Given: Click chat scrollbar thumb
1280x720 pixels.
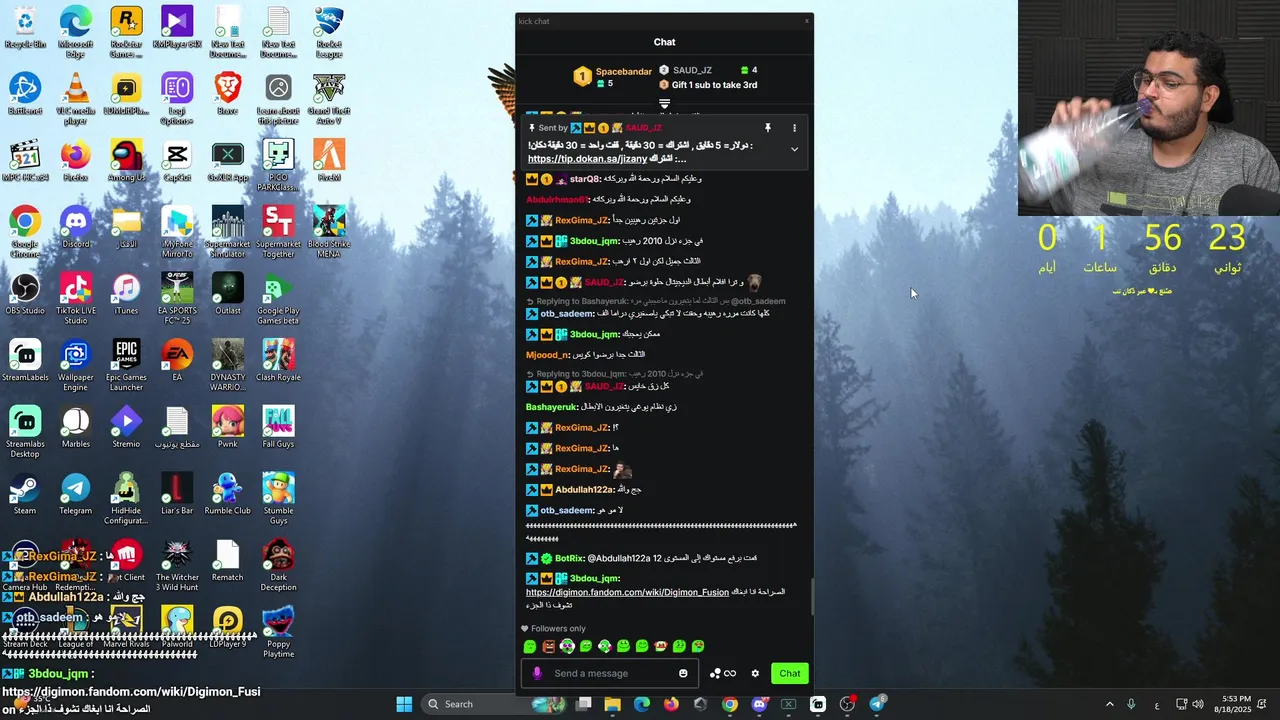Looking at the screenshot, I should (811, 597).
